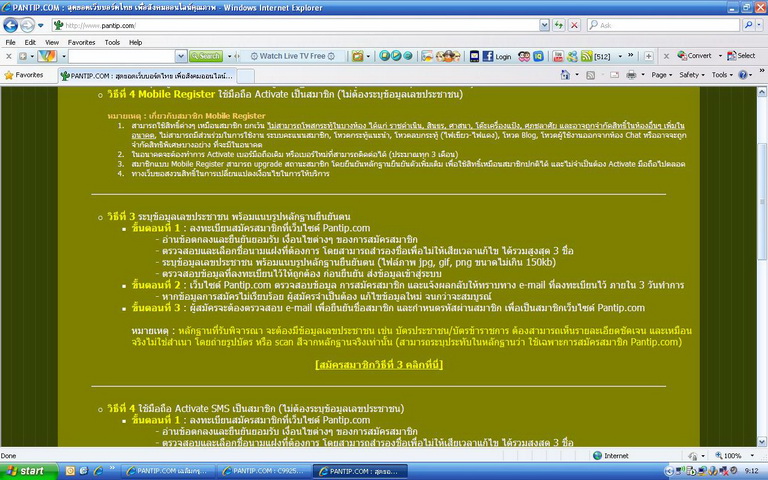Open a new blank tab
The height and width of the screenshot is (480, 768).
point(245,76)
